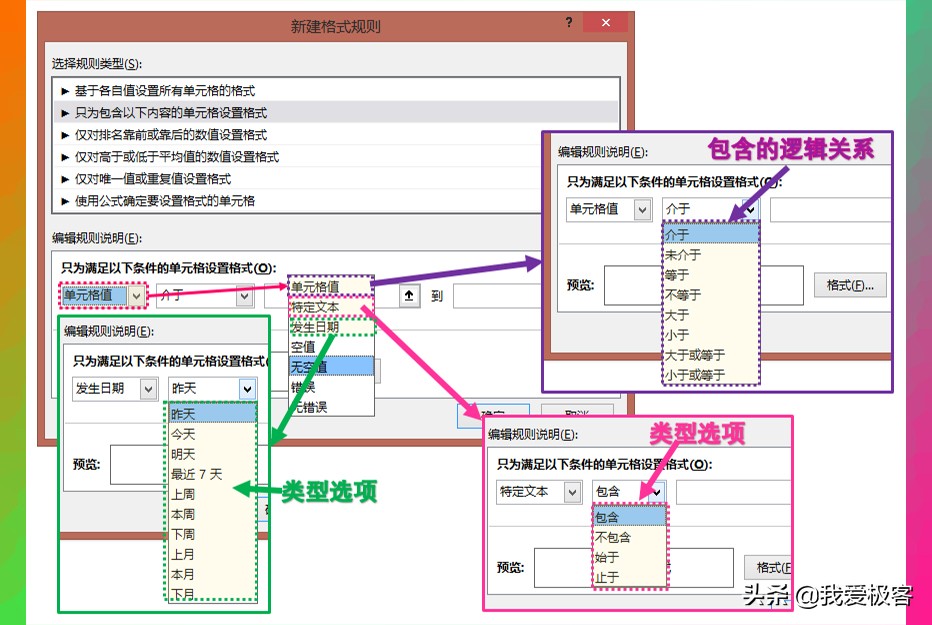Pick 不等于 from the operator list
This screenshot has height=625, width=932.
[x=711, y=295]
